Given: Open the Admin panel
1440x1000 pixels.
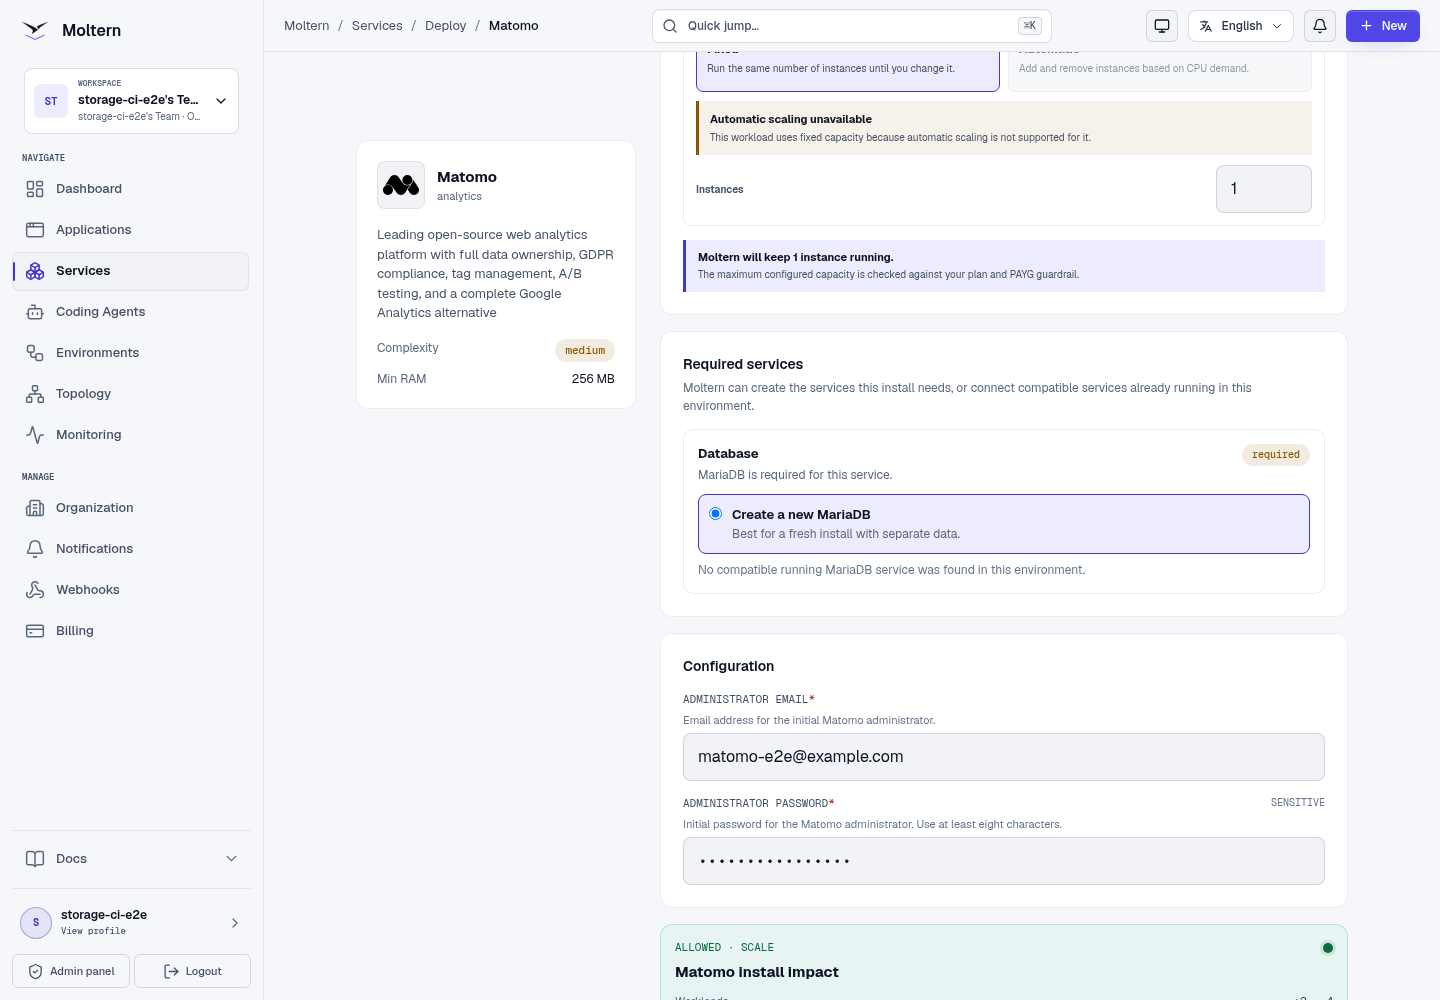Looking at the screenshot, I should pos(71,971).
